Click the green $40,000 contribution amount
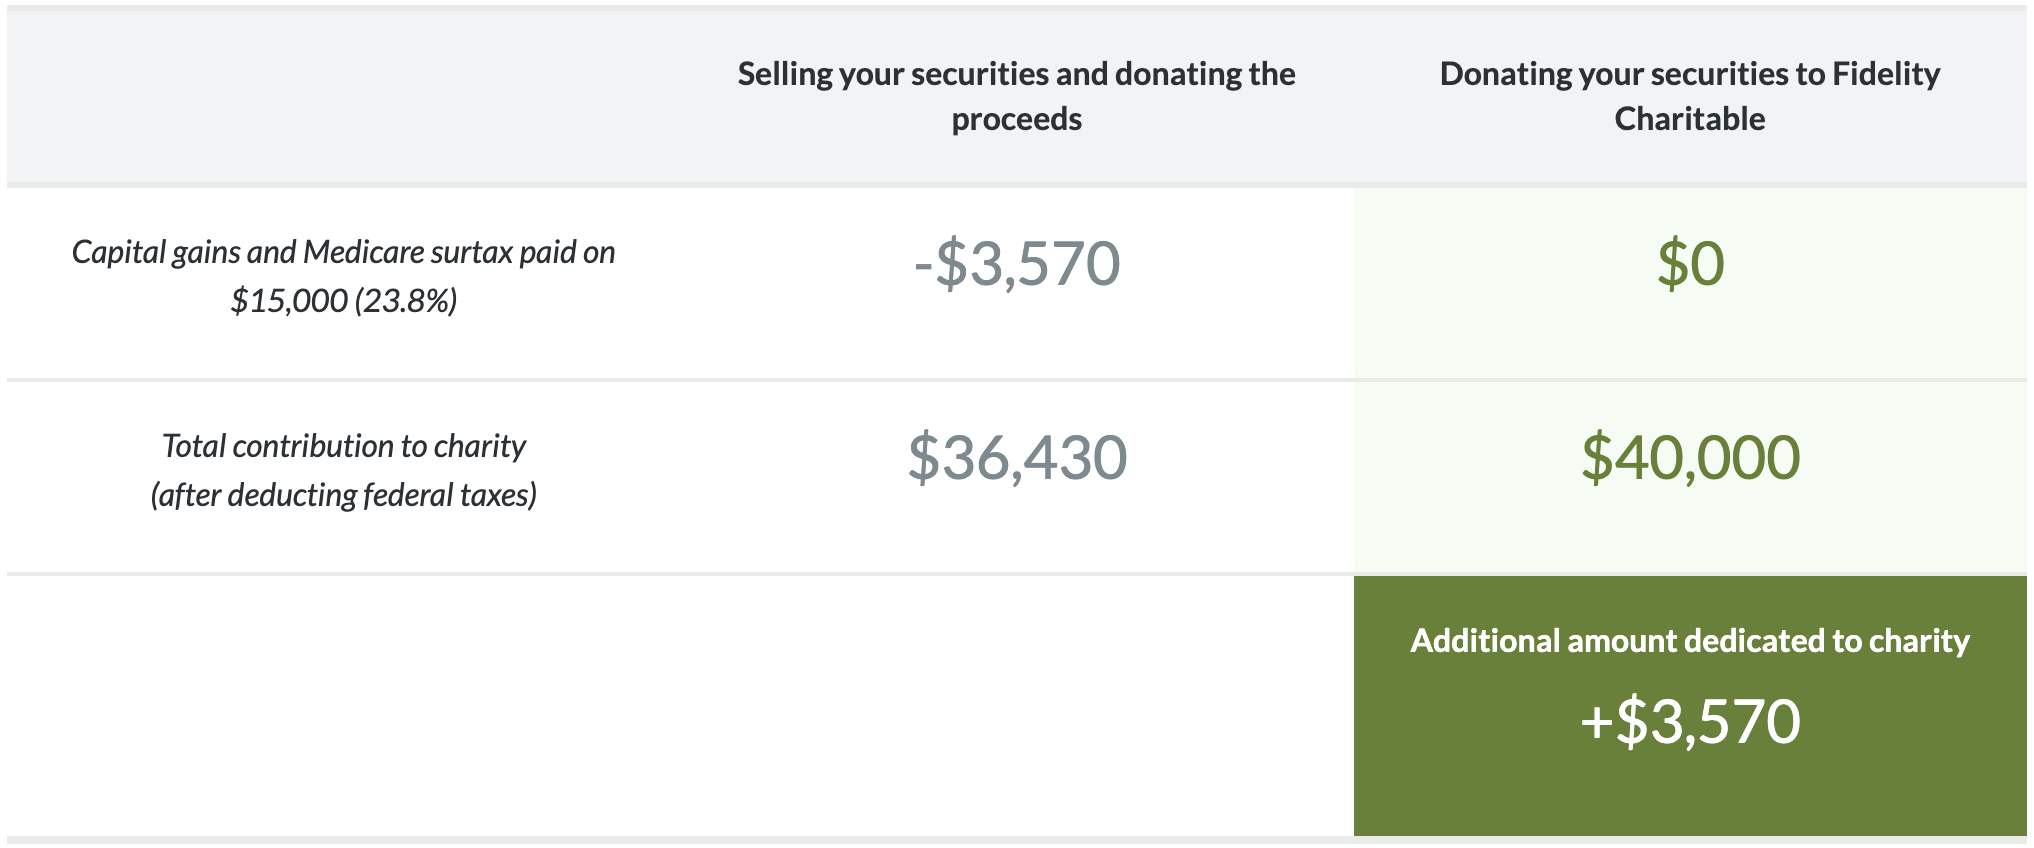The height and width of the screenshot is (848, 2034). coord(1690,458)
